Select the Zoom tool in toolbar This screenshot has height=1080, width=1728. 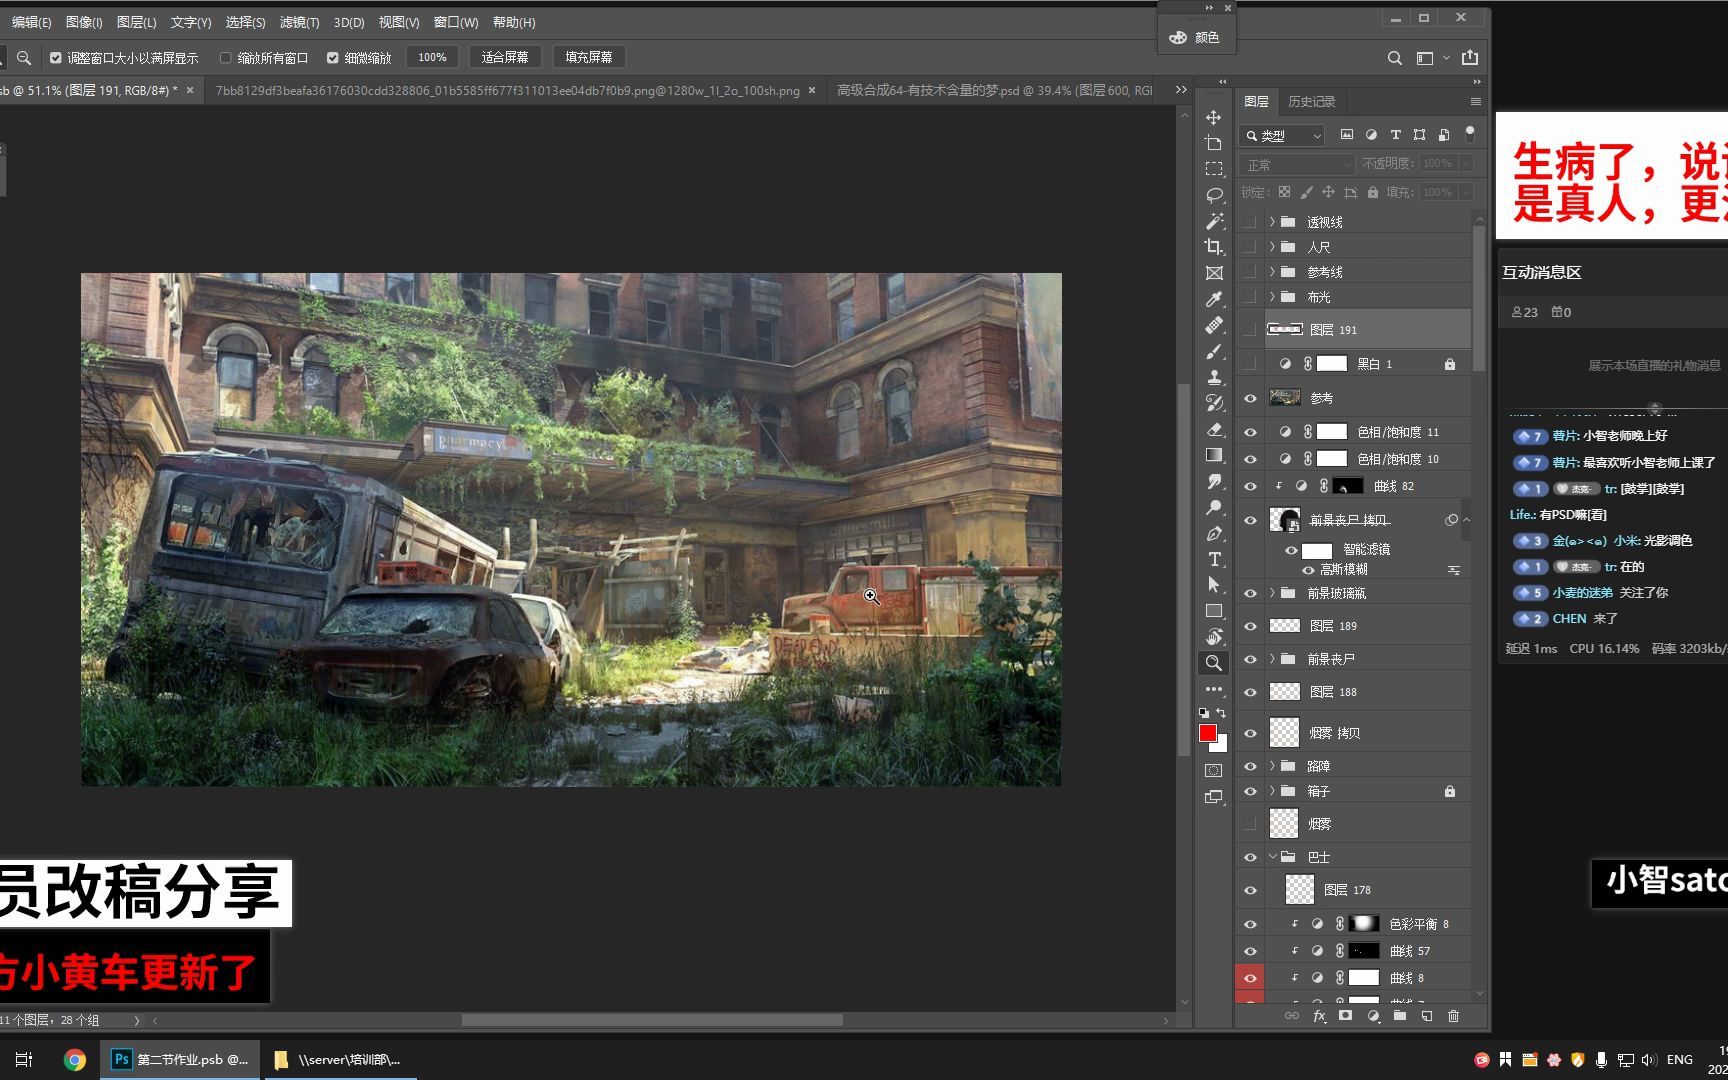pyautogui.click(x=1214, y=663)
